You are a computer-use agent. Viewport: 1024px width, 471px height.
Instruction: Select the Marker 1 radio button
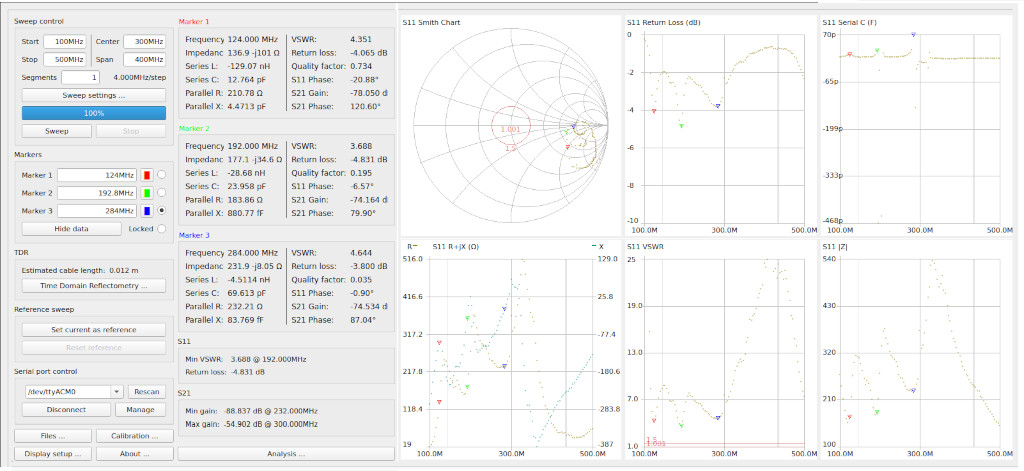(161, 175)
